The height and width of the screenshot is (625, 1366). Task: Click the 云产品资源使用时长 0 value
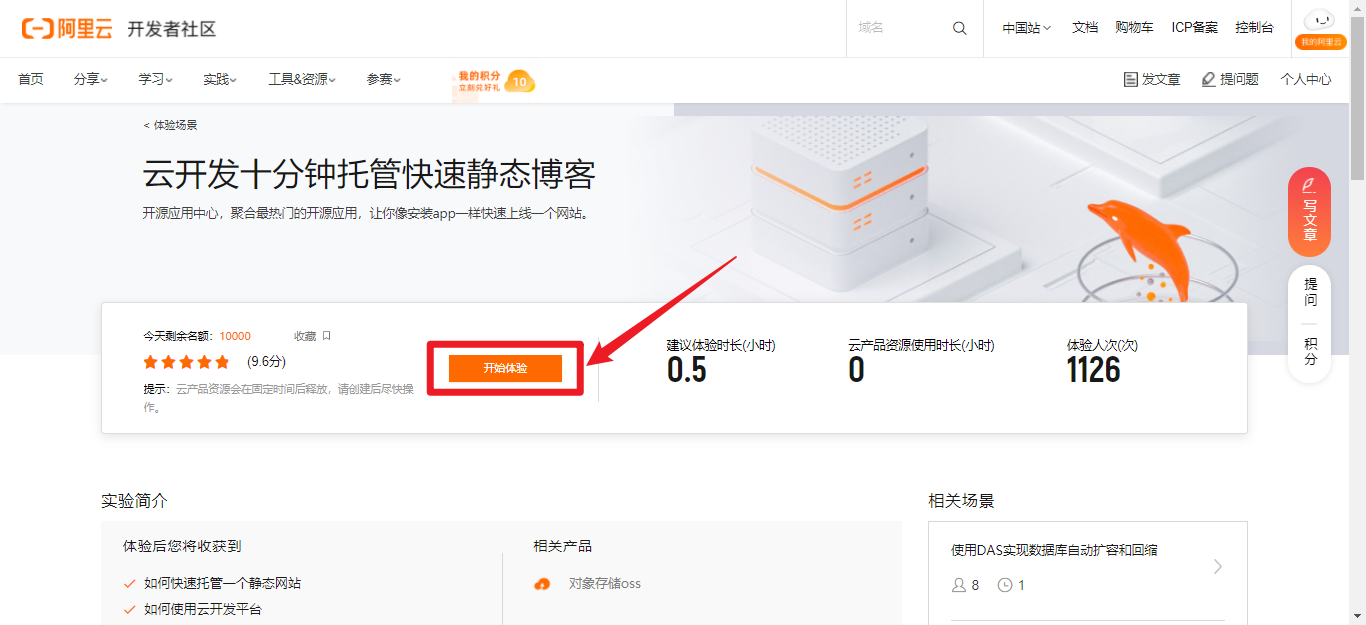coord(856,370)
